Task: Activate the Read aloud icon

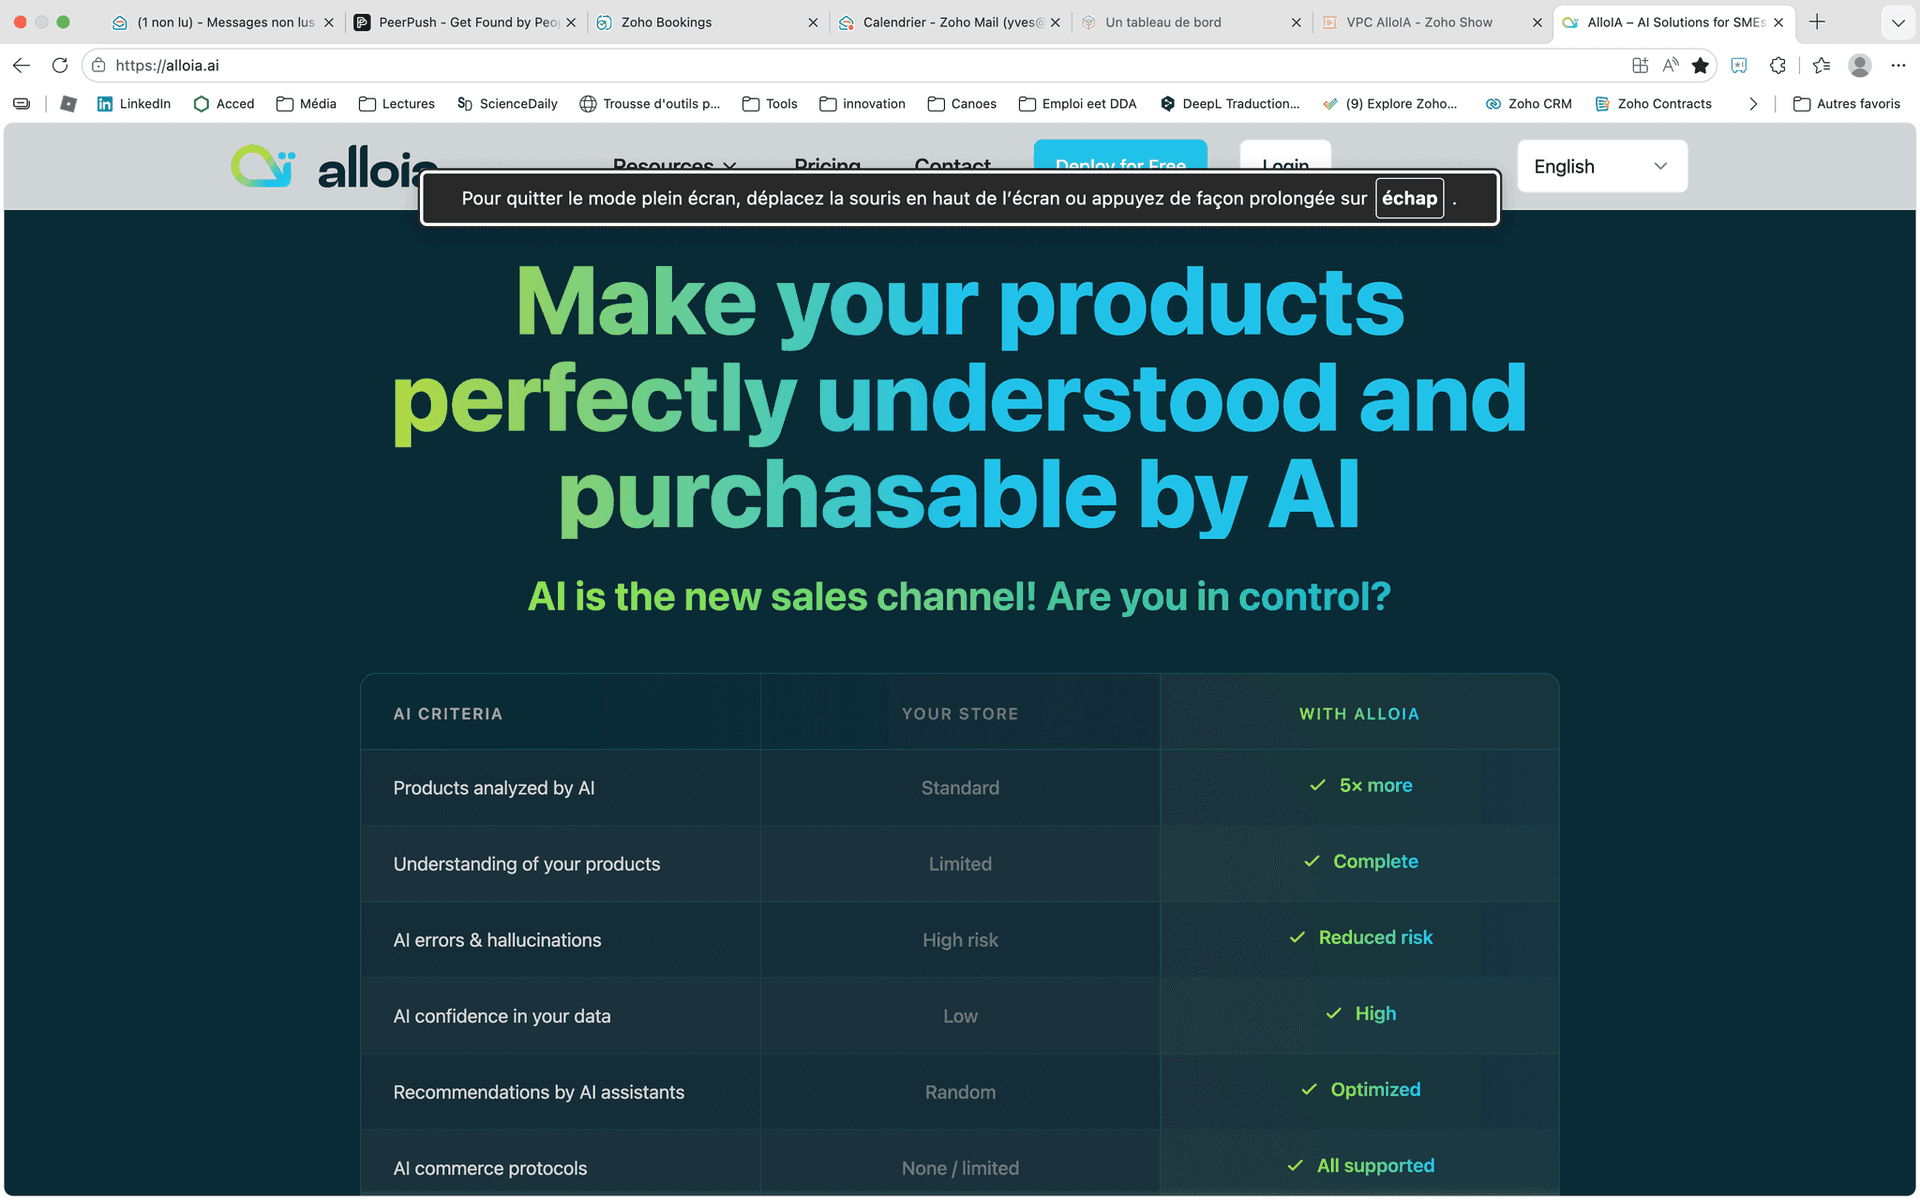Action: (x=1670, y=65)
